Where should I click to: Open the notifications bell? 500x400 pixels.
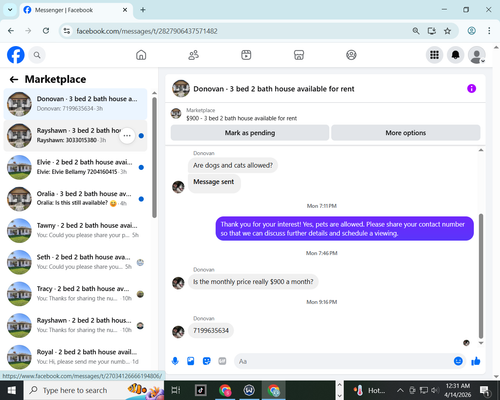coord(456,55)
